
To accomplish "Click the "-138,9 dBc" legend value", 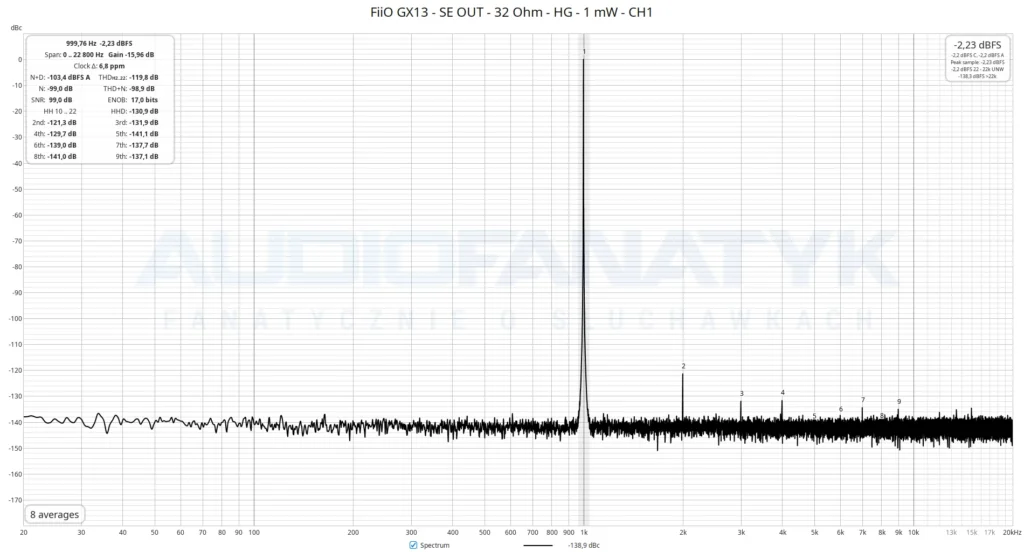I will coord(583,545).
